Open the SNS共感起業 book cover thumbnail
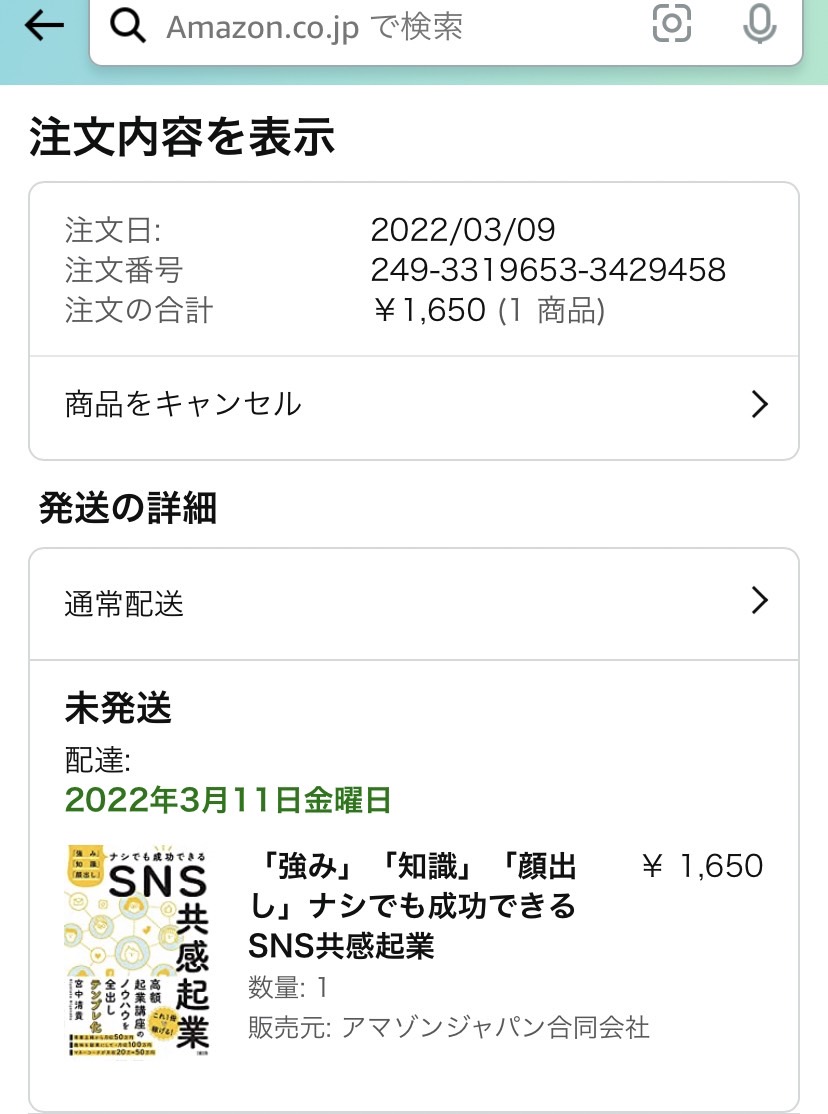Screen dimensions: 828x1114 click(x=139, y=951)
